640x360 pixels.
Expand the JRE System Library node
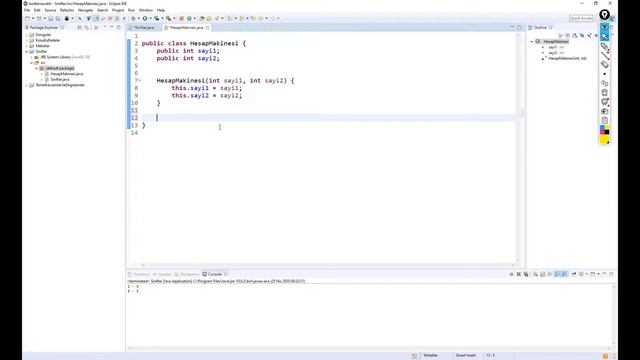[32, 57]
